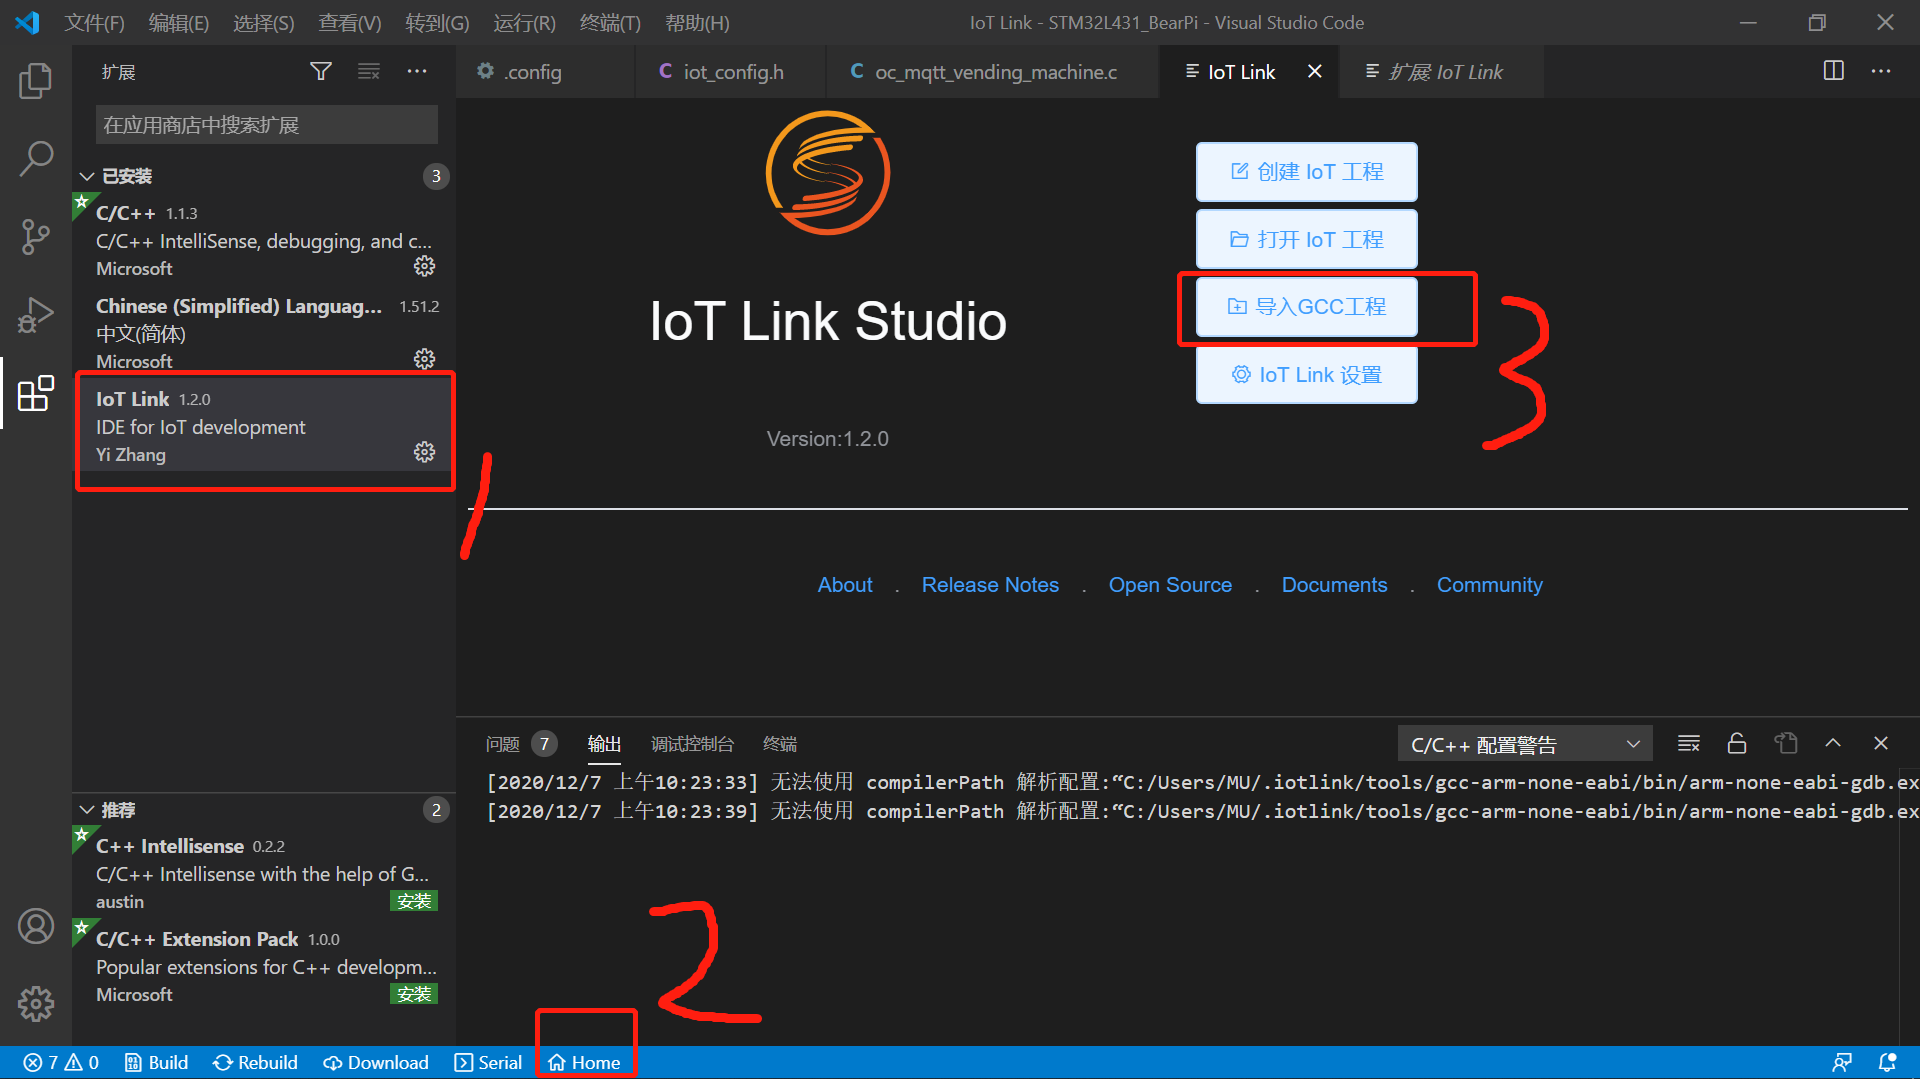Switch to the 终端 terminal panel tab
1920x1079 pixels.
click(780, 743)
